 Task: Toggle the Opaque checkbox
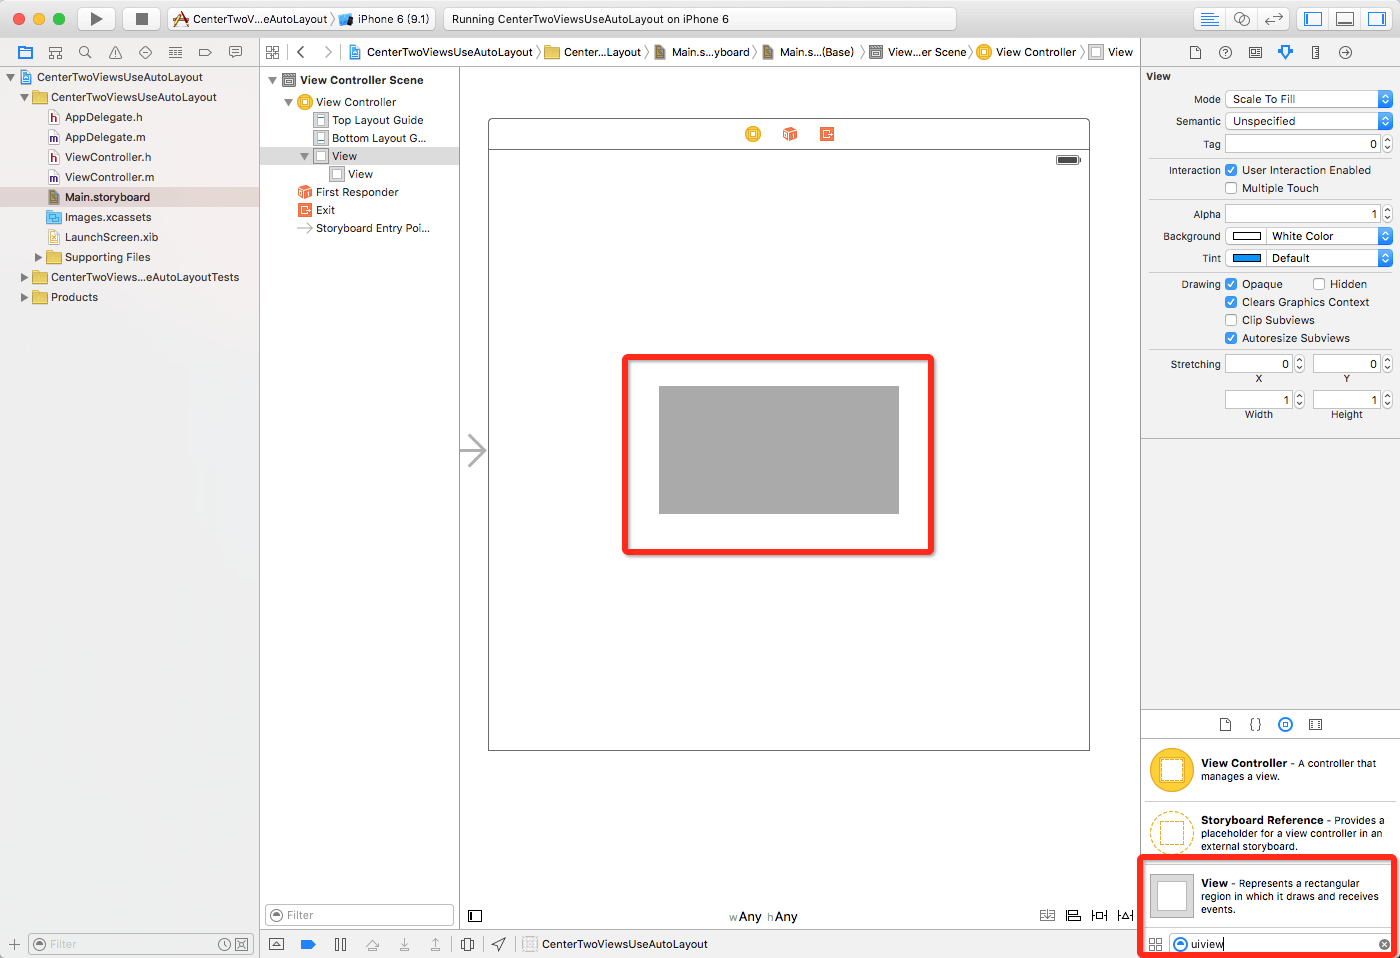pyautogui.click(x=1231, y=284)
